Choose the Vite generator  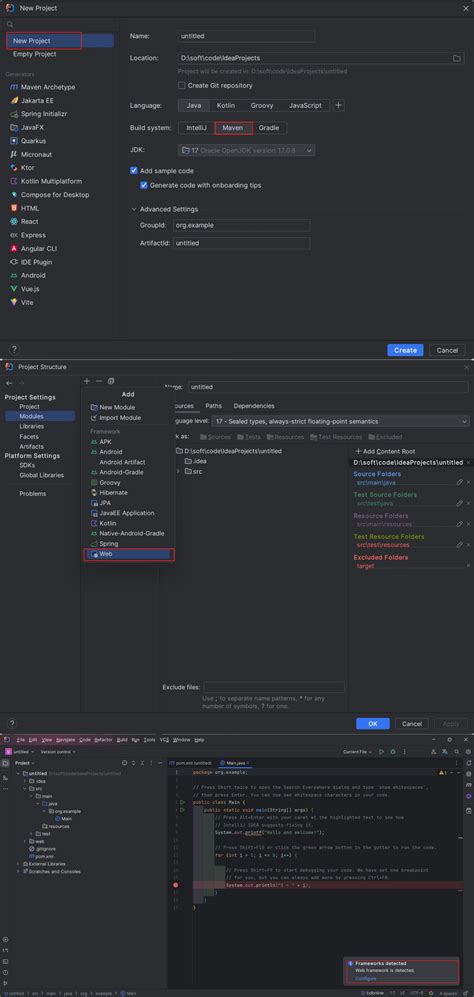pyautogui.click(x=22, y=303)
